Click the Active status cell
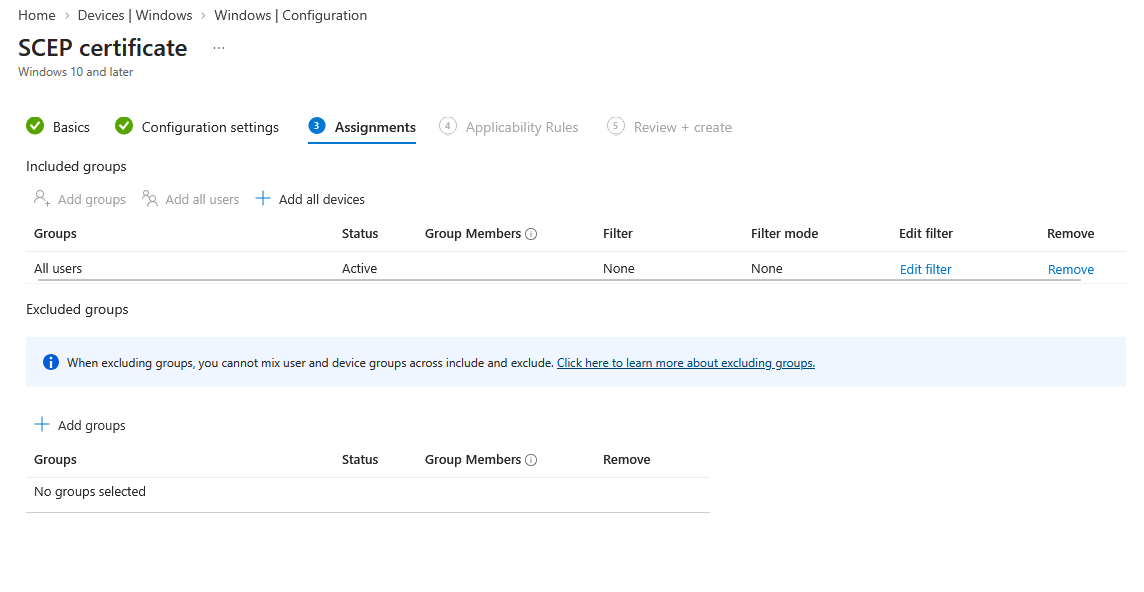The width and height of the screenshot is (1144, 592). pos(360,269)
